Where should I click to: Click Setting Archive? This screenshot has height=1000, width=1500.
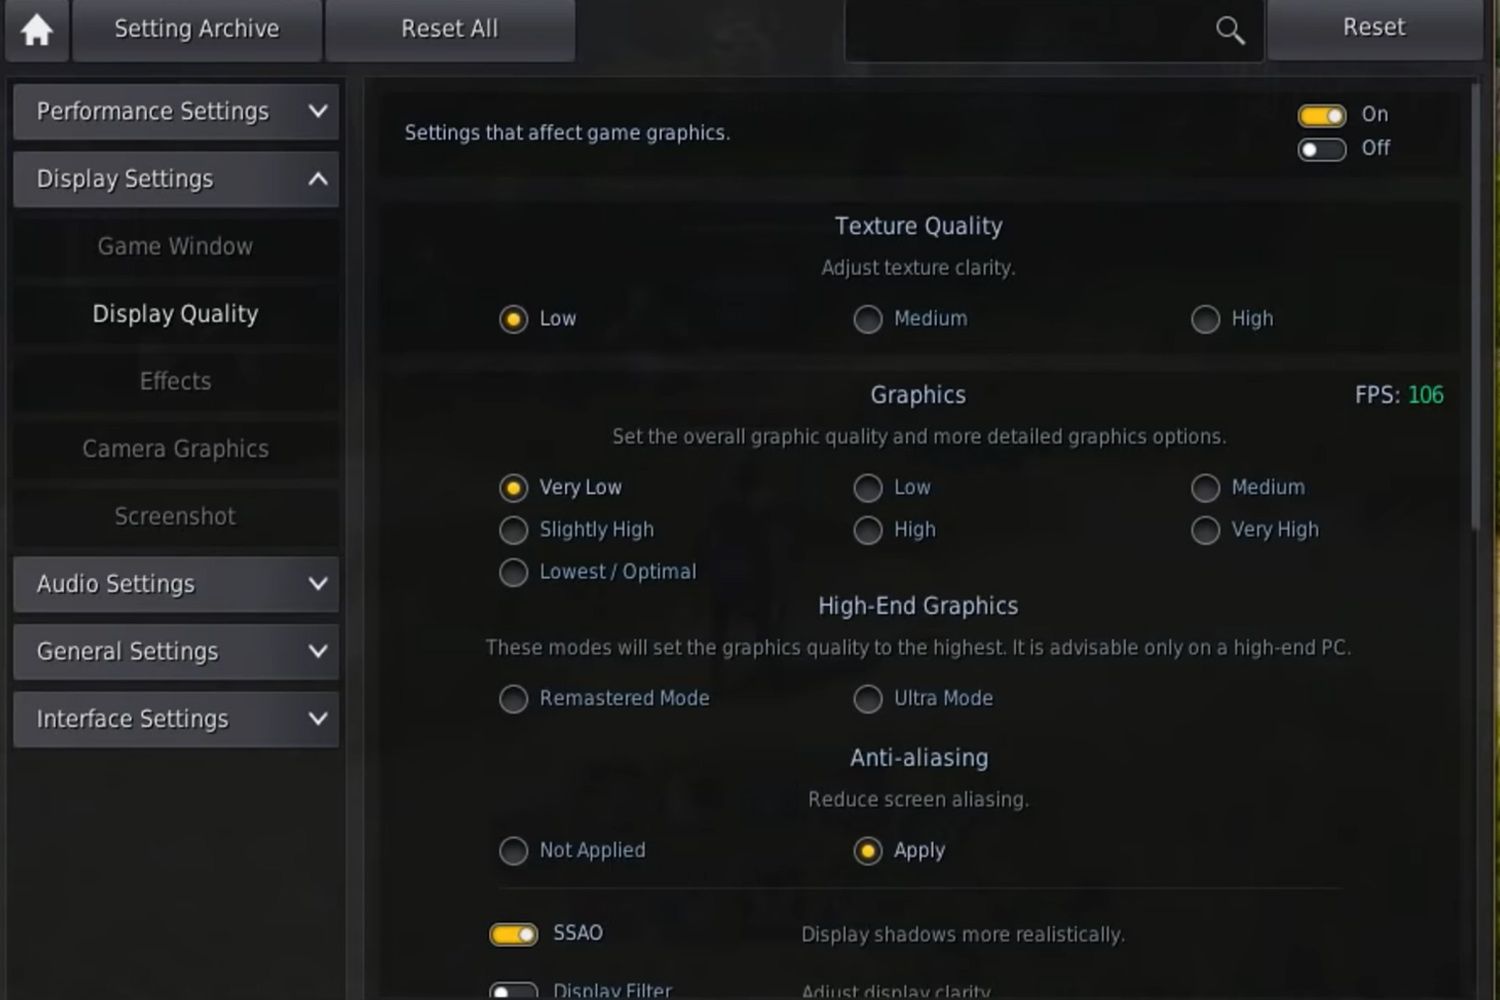coord(196,28)
